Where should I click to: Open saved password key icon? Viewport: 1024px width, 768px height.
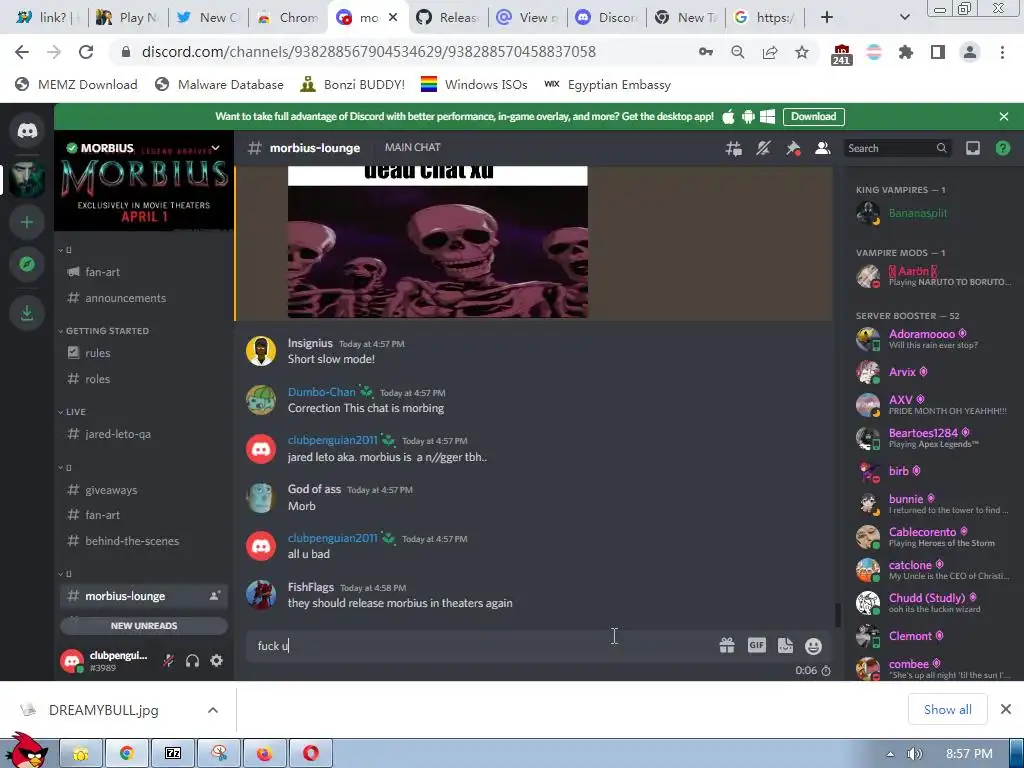(x=705, y=52)
